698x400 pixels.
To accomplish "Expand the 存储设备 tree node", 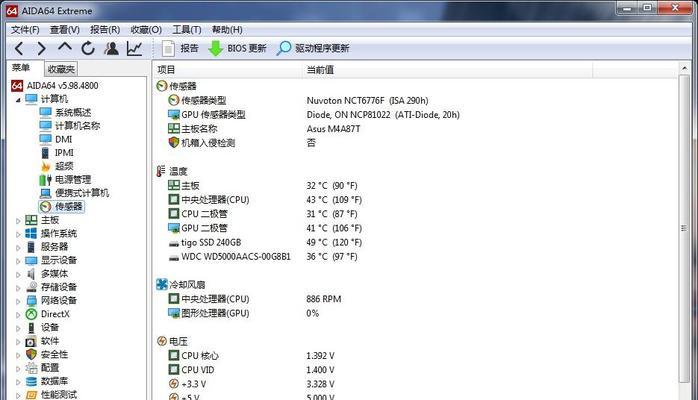I will (x=18, y=288).
